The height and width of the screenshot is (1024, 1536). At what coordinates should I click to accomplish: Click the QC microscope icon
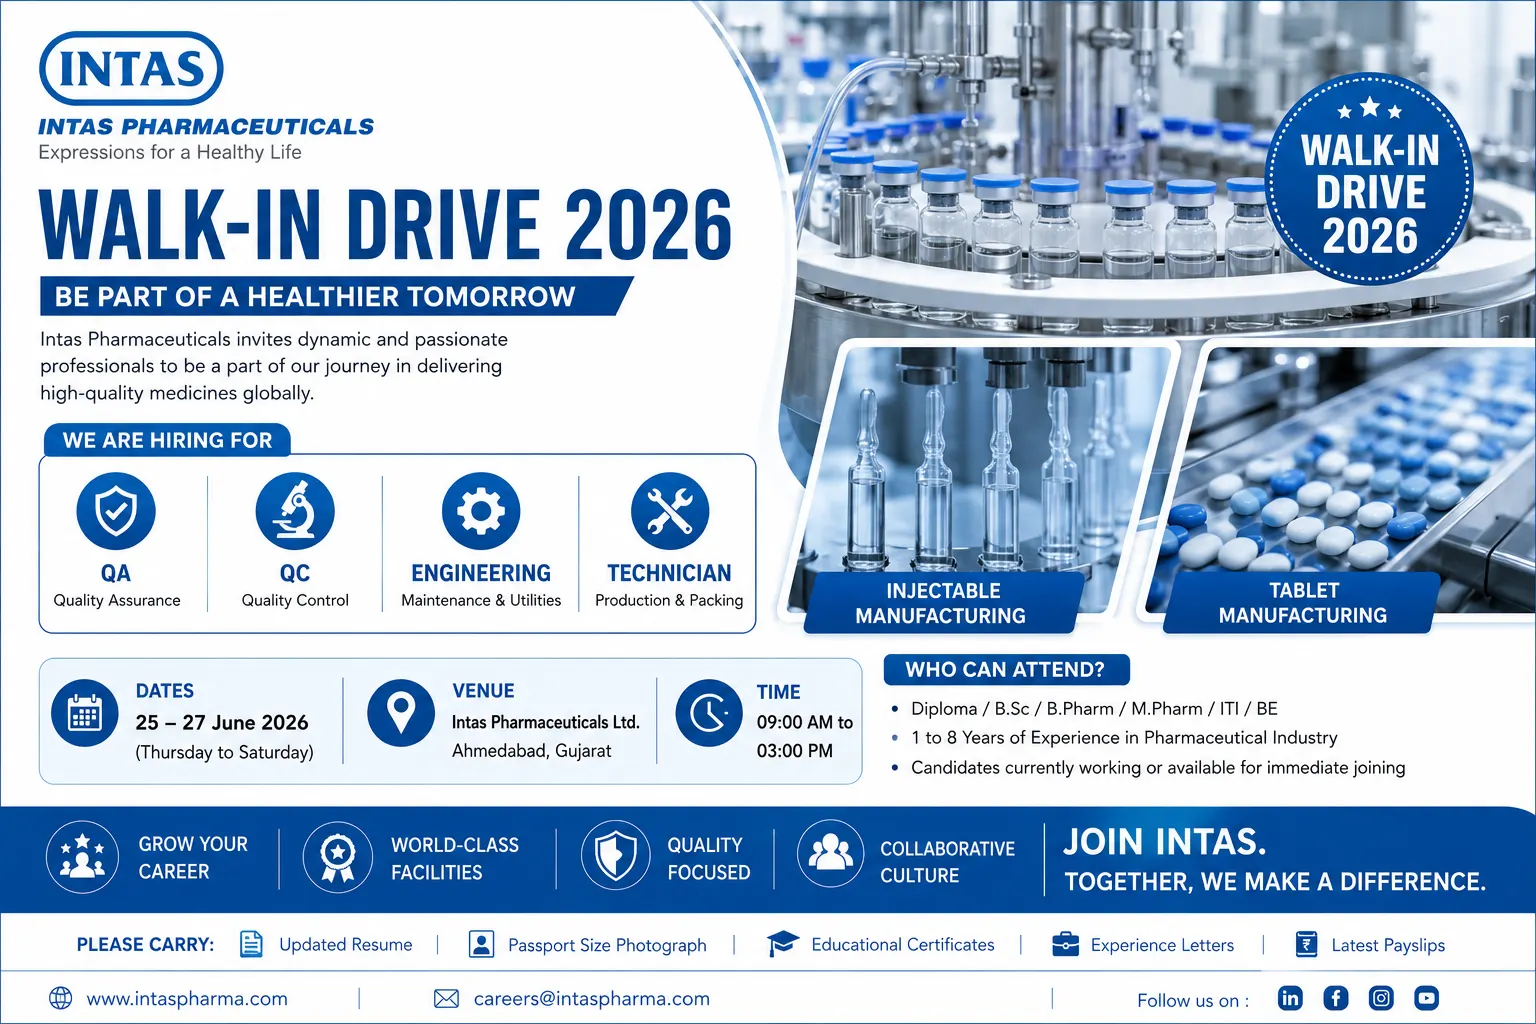[295, 511]
